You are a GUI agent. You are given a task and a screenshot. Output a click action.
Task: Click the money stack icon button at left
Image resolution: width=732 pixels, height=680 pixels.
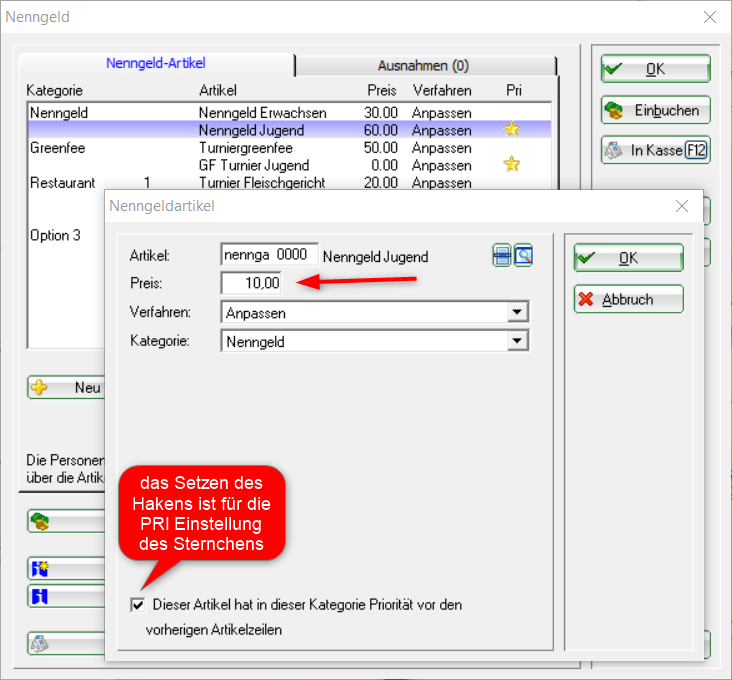pyautogui.click(x=41, y=521)
